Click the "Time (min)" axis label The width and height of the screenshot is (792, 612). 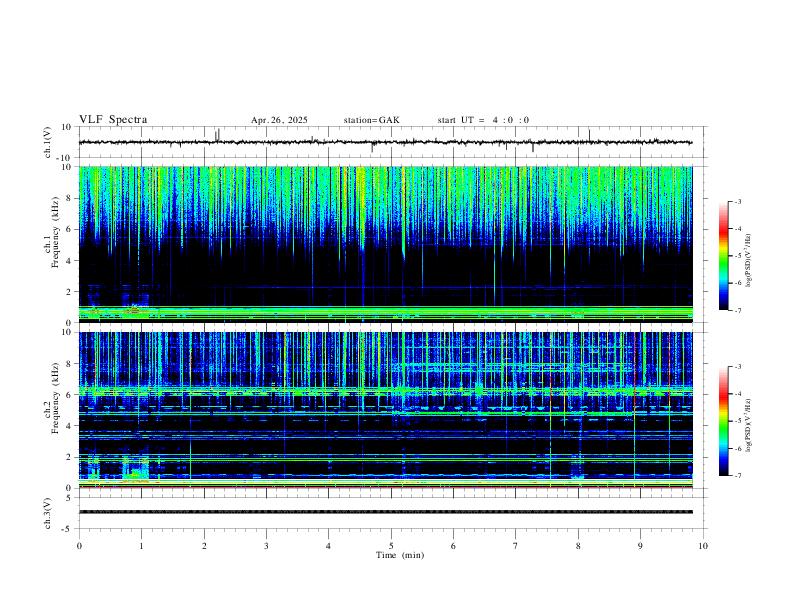tap(400, 555)
